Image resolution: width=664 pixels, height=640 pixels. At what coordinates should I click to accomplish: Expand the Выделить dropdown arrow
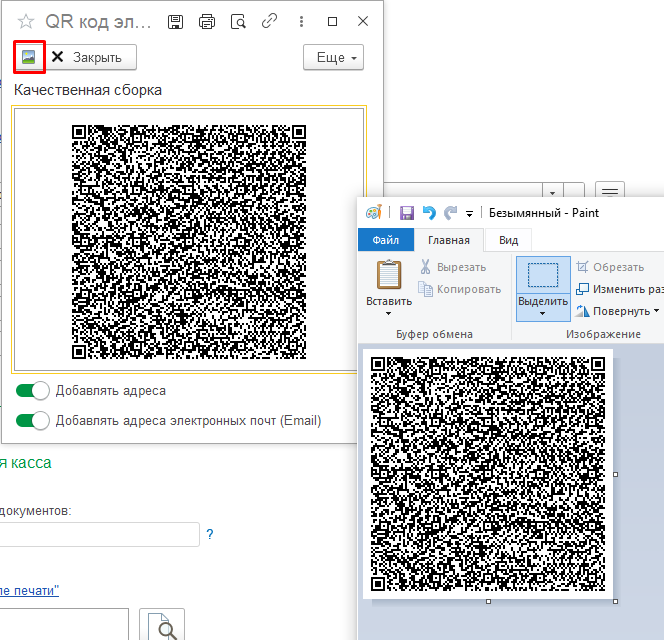[542, 313]
